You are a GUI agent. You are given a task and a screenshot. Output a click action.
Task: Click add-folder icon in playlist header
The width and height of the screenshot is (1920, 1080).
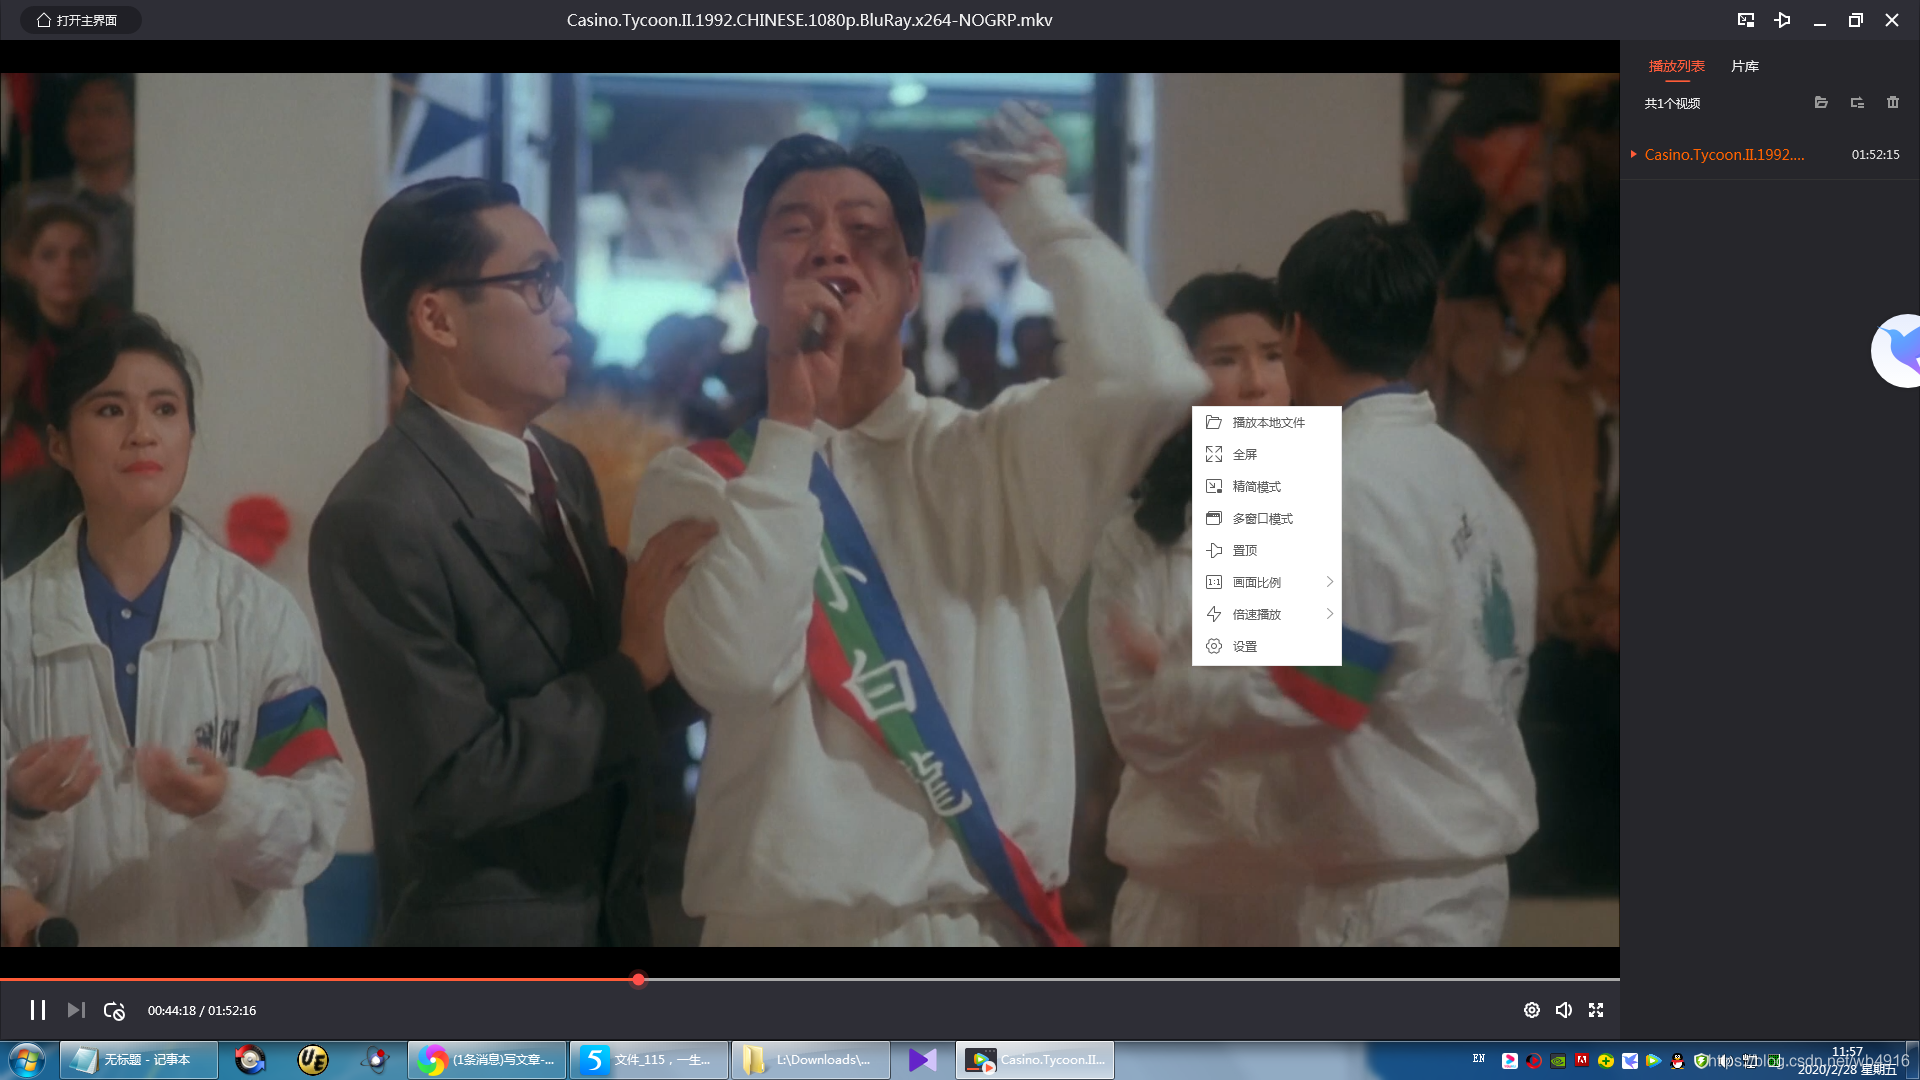click(1821, 102)
